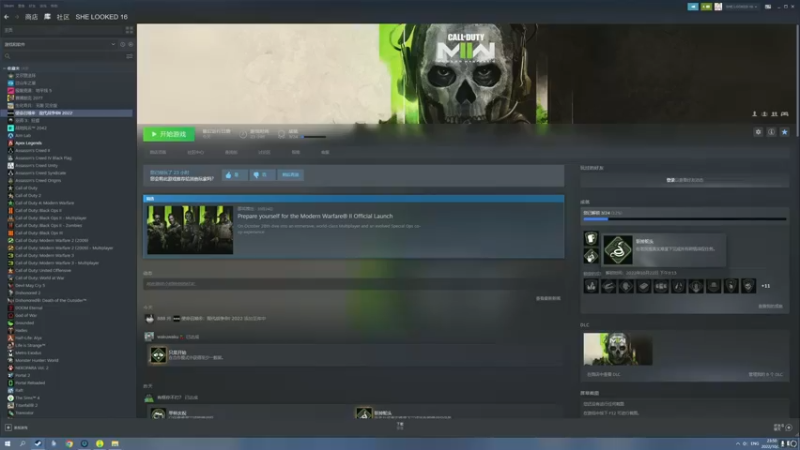The image size is (800, 450).
Task: Click the controller support icon on banner
Action: [x=785, y=114]
